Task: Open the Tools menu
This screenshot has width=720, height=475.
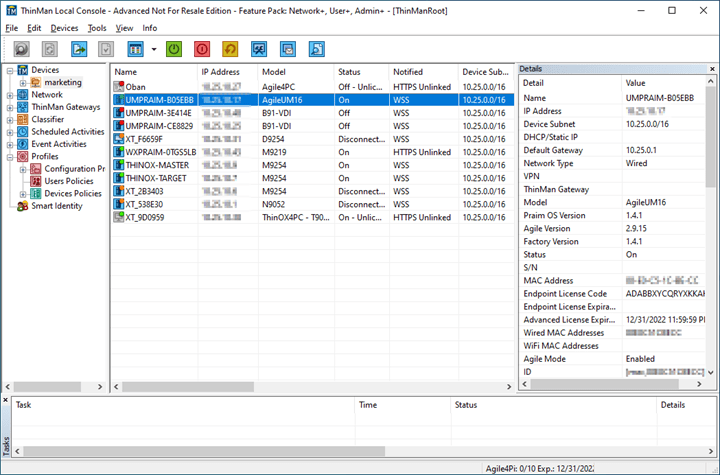Action: pos(97,28)
